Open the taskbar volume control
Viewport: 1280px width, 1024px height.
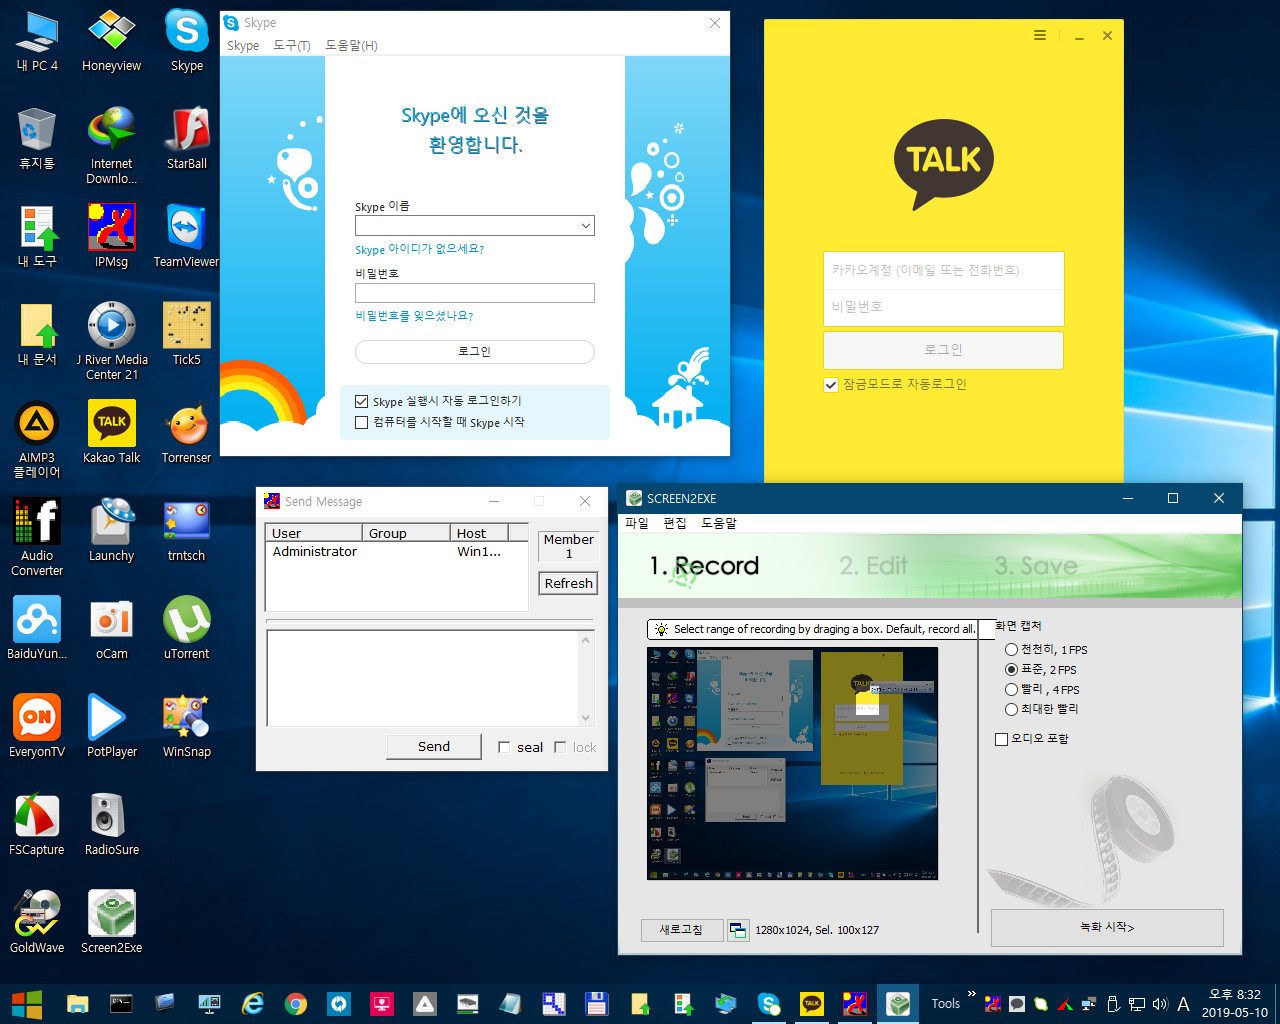point(1160,1004)
